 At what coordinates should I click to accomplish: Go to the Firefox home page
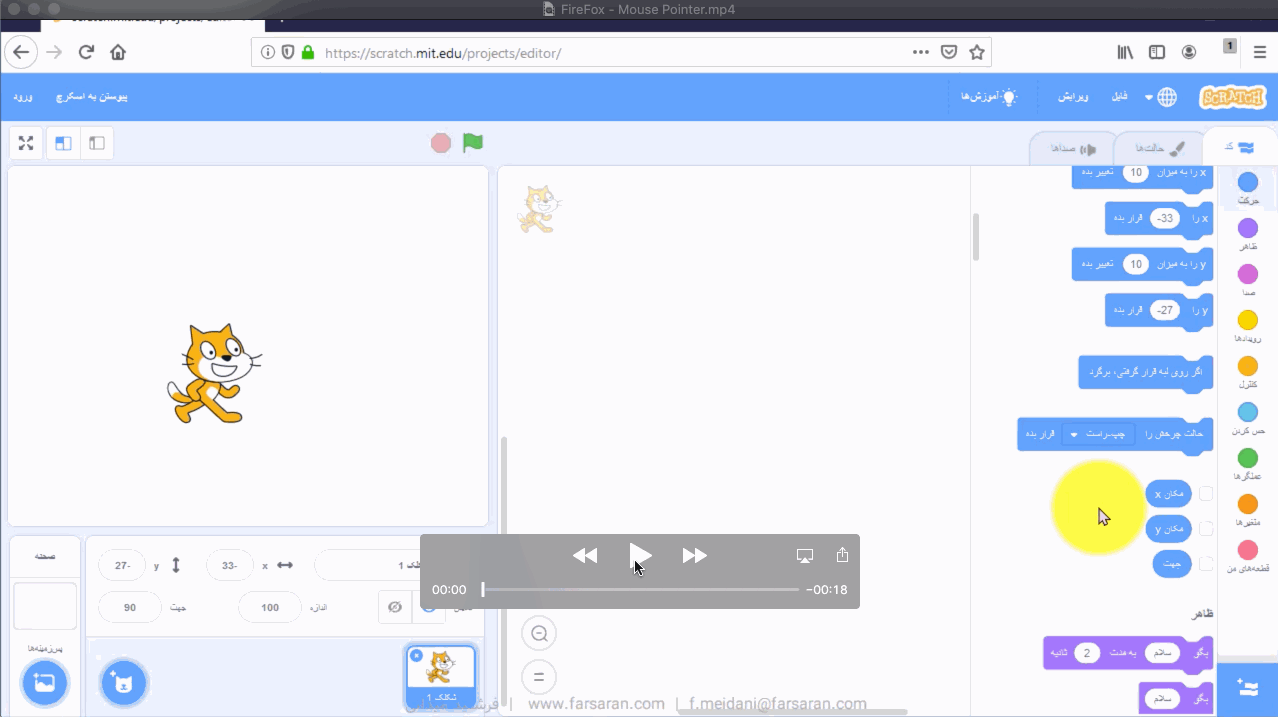pos(118,52)
